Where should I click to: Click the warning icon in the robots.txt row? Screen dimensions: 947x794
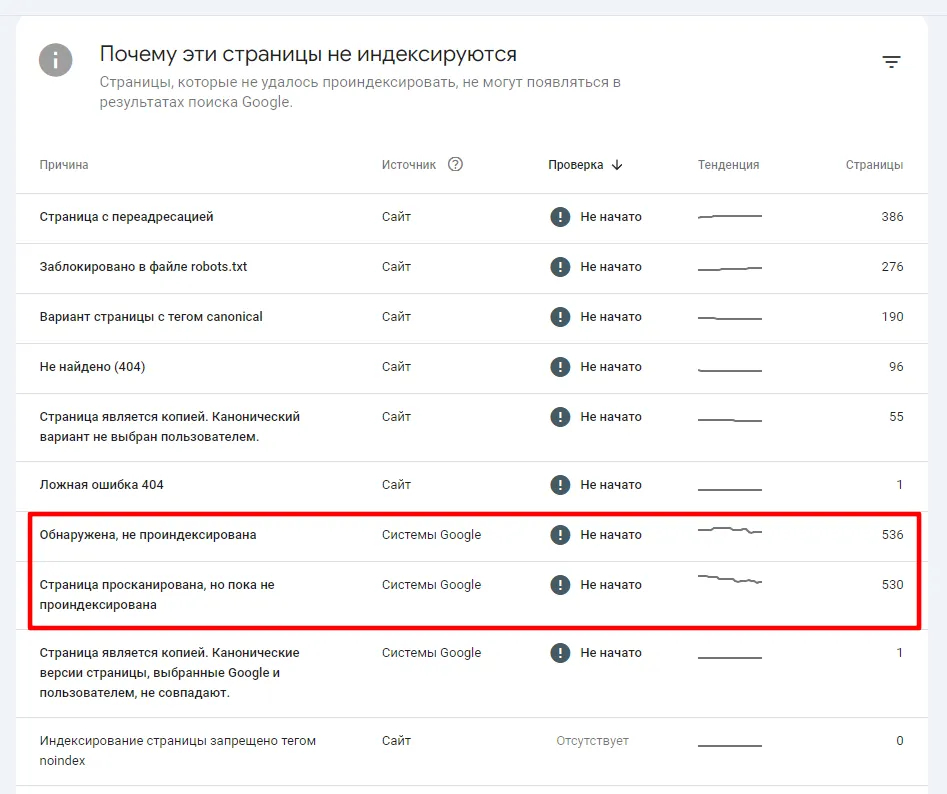[560, 267]
